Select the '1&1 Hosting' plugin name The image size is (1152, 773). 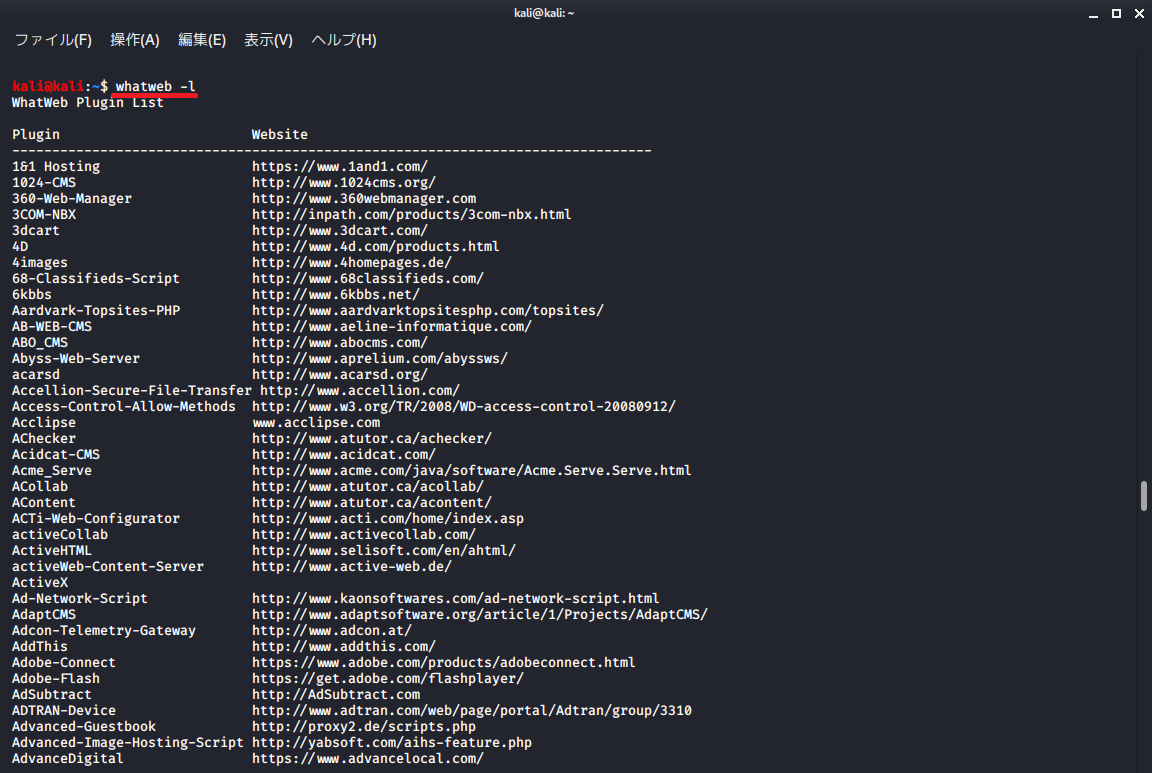tap(56, 167)
